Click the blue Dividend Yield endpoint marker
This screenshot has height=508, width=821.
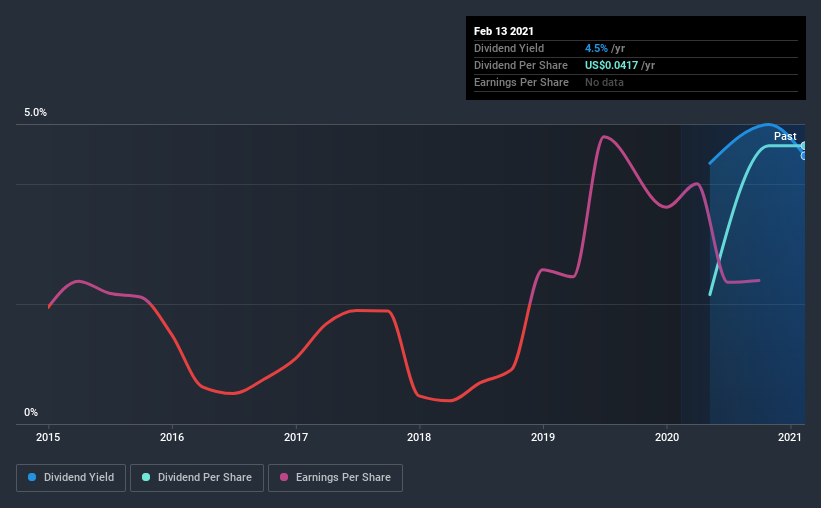[803, 156]
